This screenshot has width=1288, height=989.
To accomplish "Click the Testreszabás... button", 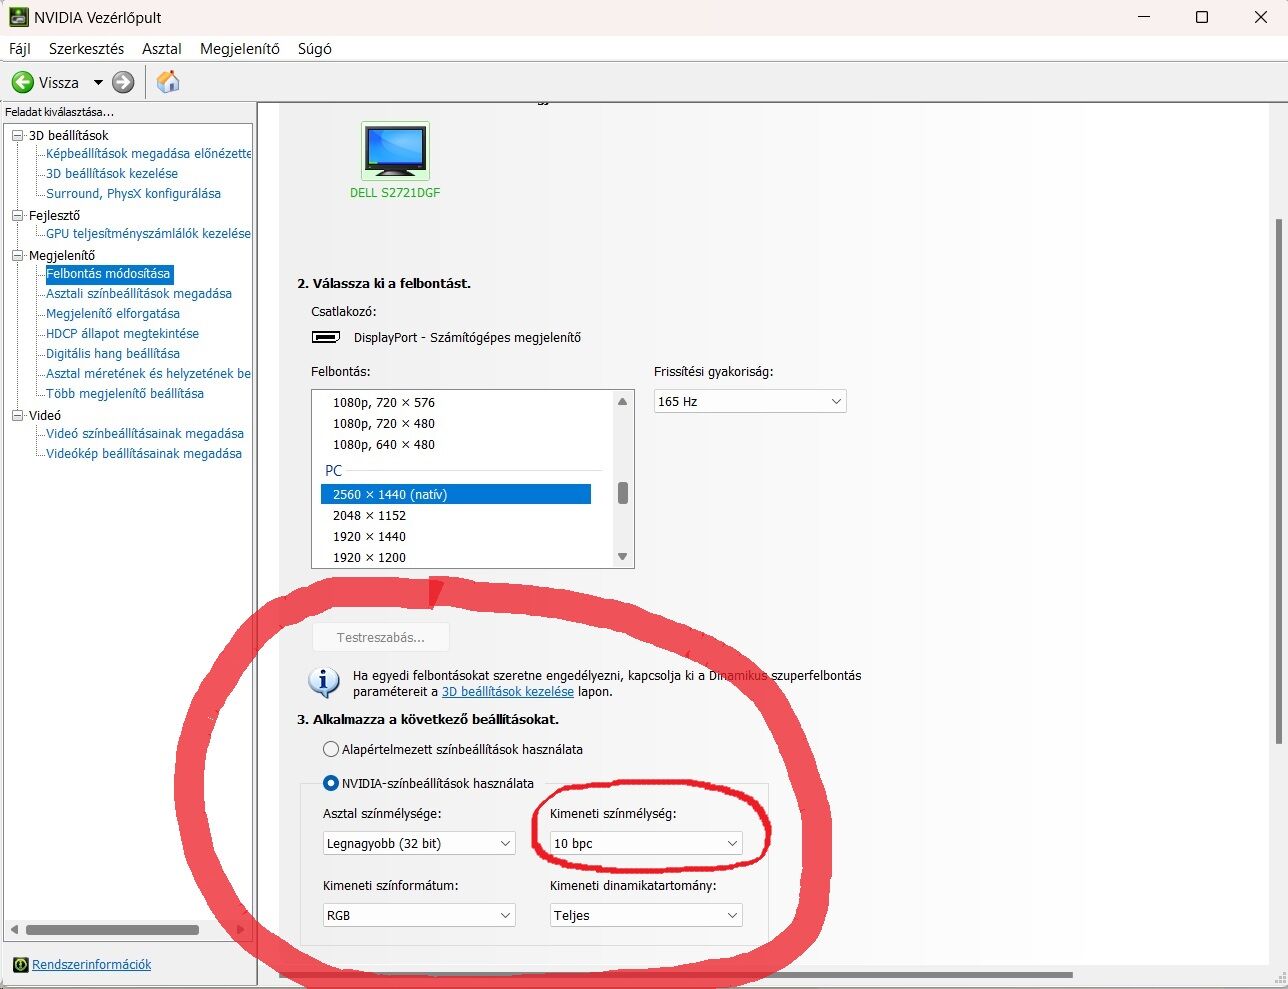I will (380, 637).
